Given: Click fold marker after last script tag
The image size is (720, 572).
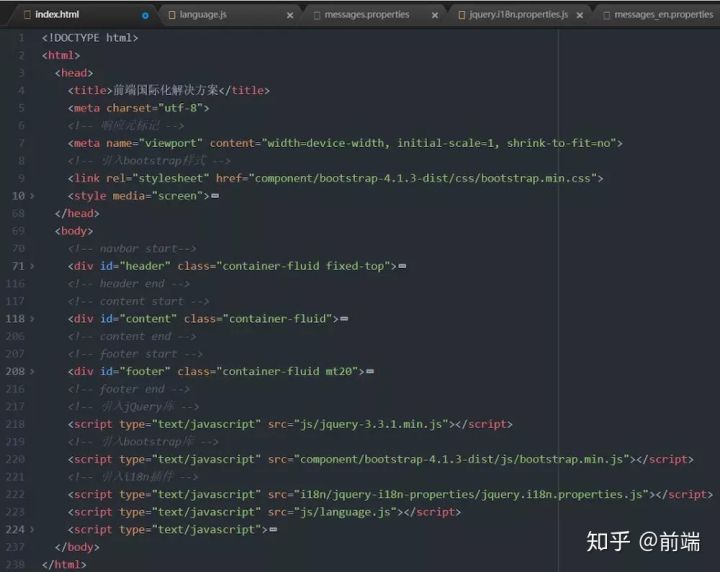Looking at the screenshot, I should pyautogui.click(x=273, y=530).
